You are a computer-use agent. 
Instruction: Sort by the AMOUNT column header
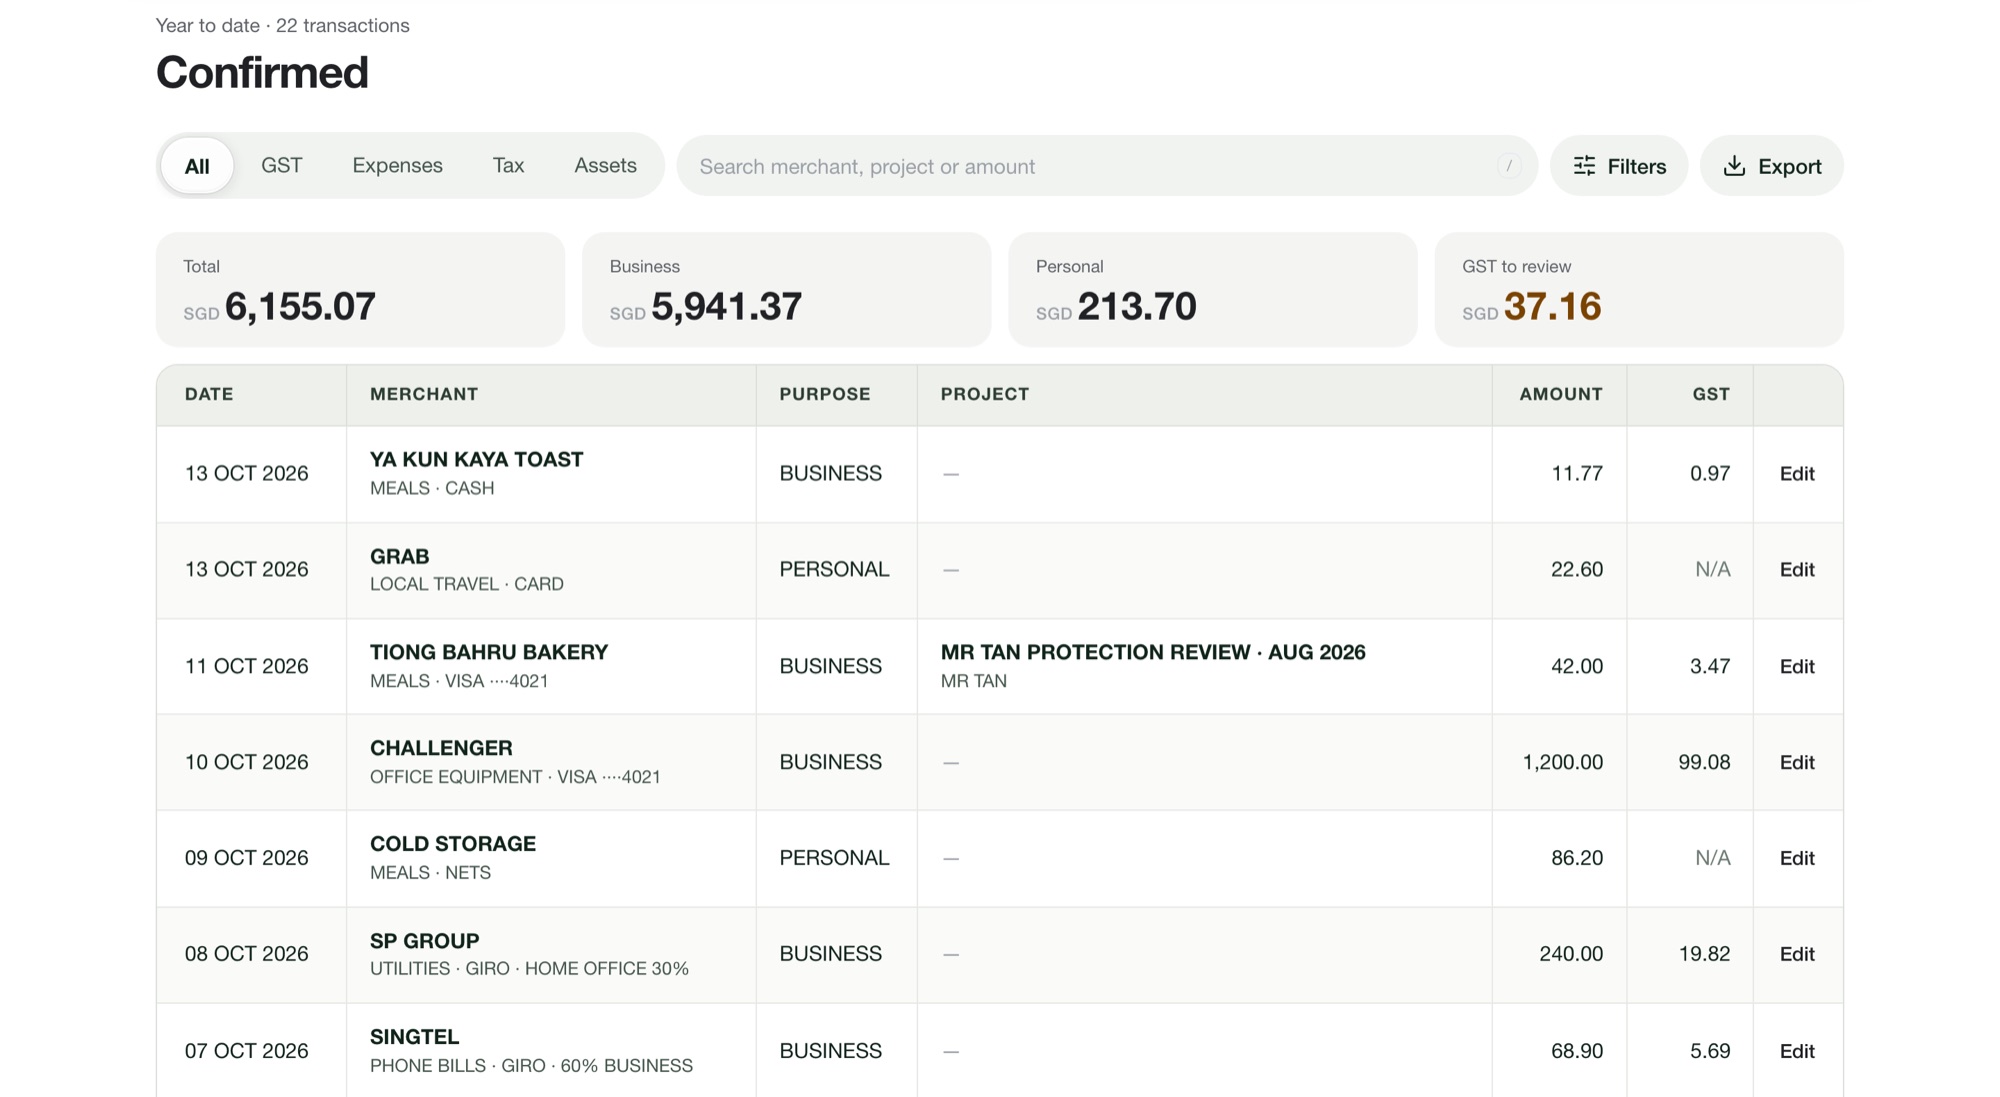click(1561, 395)
